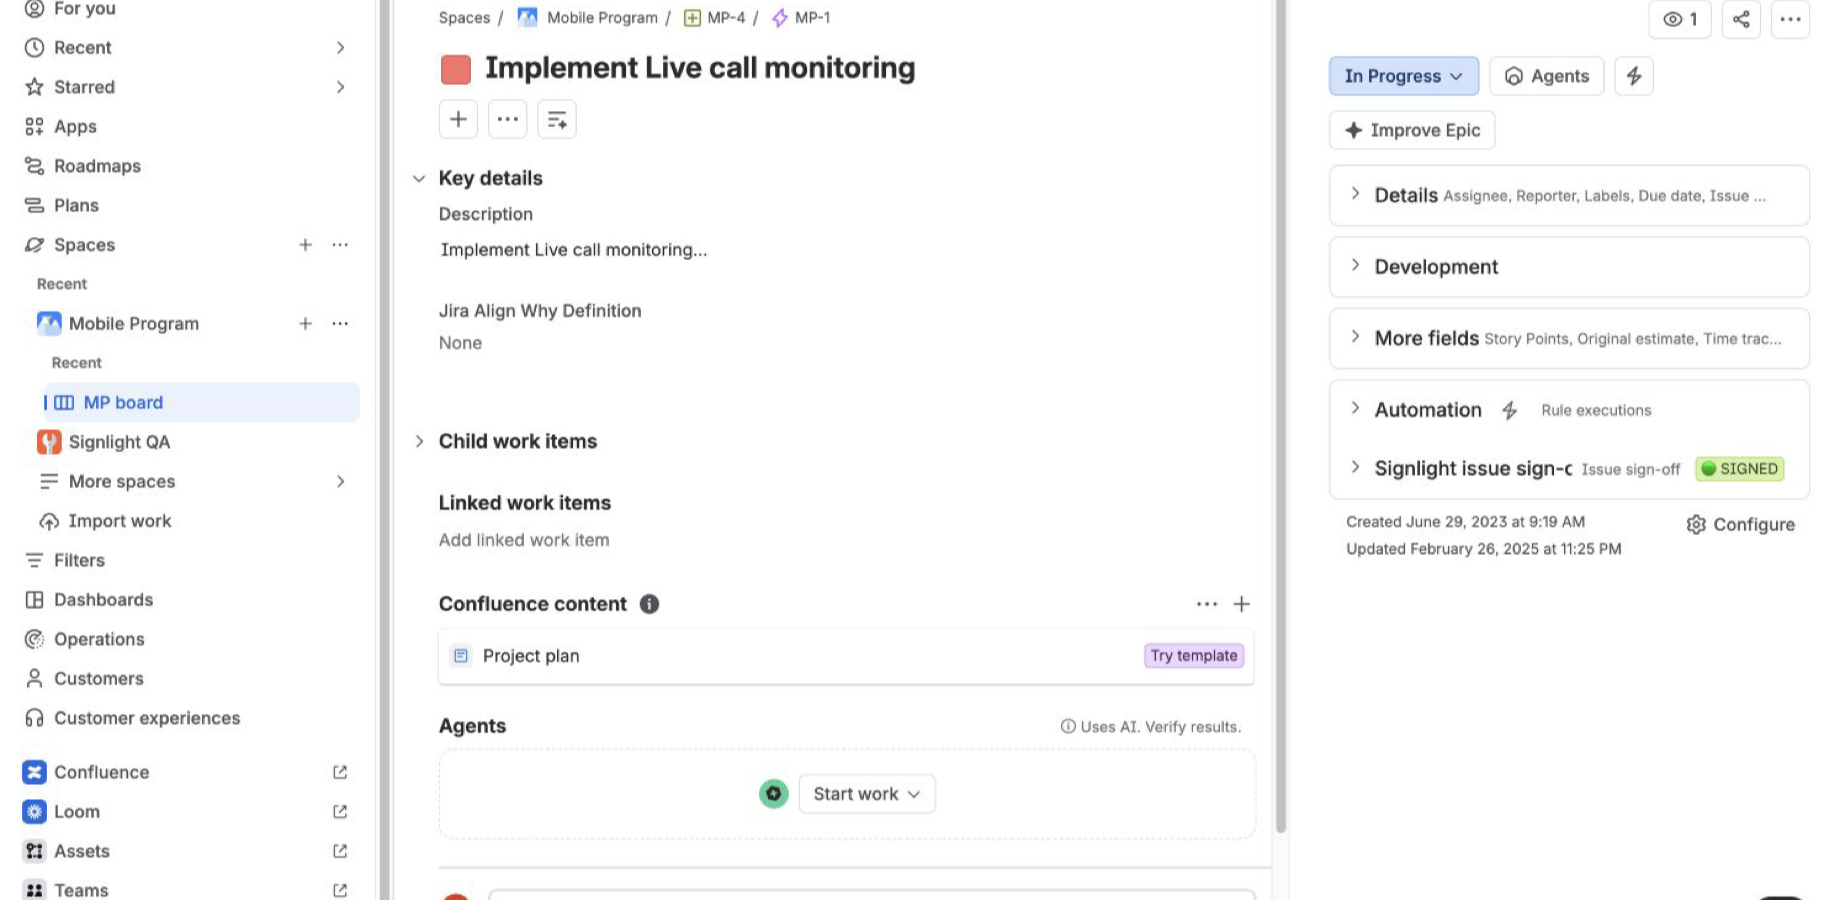Viewport: 1840px width, 900px height.
Task: Click the Confluence content info icon
Action: coord(649,604)
